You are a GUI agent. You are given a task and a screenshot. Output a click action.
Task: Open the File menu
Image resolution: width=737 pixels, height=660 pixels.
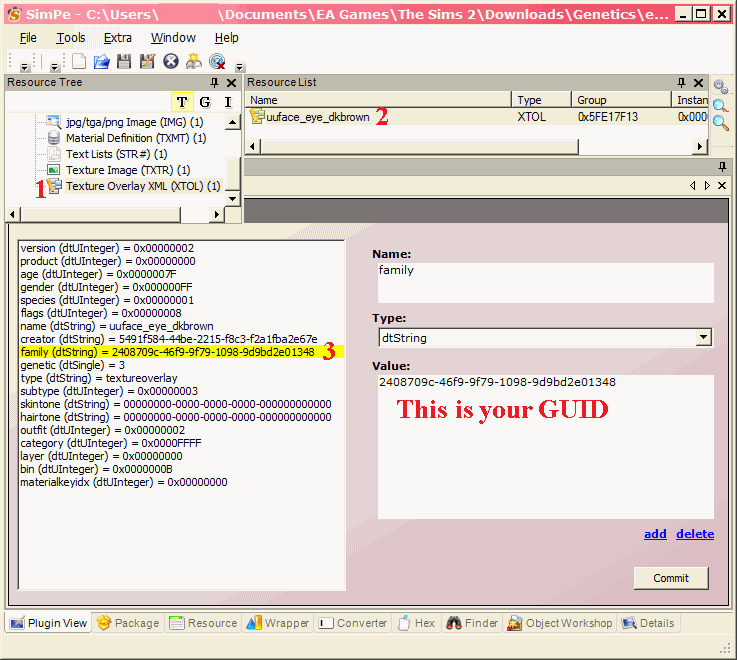(x=28, y=38)
